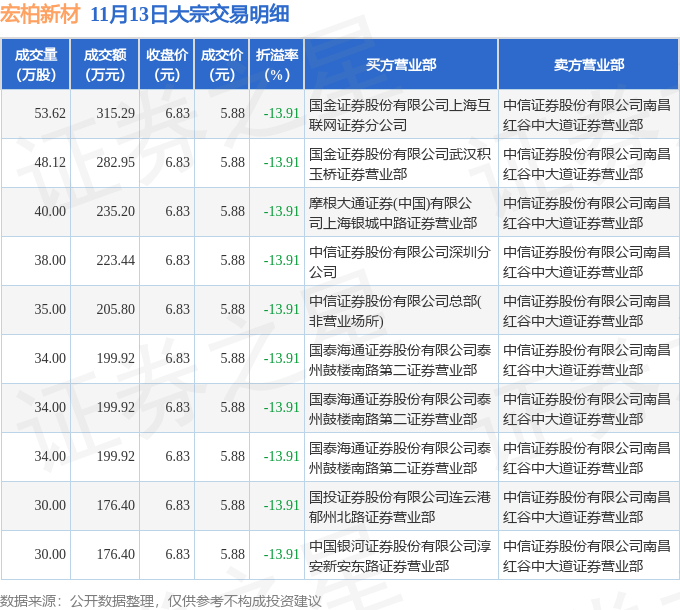Viewport: 680px width, 610px height.
Task: Select the 成交量(万股) column header
Action: click(36, 64)
